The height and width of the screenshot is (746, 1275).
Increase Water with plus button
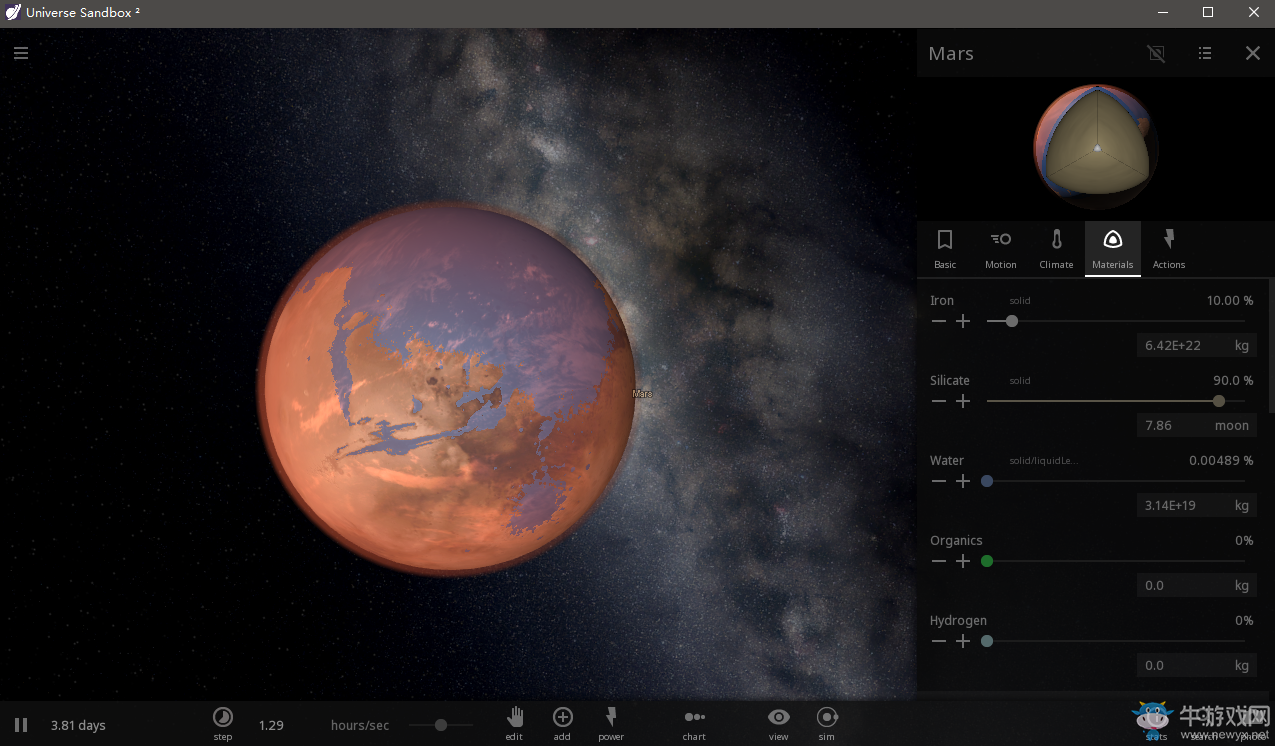963,481
